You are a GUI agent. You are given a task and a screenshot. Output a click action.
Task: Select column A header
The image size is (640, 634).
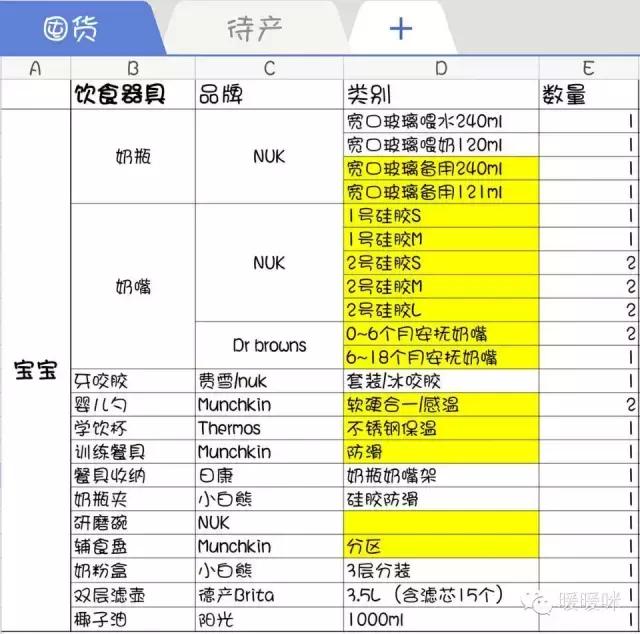click(x=36, y=68)
